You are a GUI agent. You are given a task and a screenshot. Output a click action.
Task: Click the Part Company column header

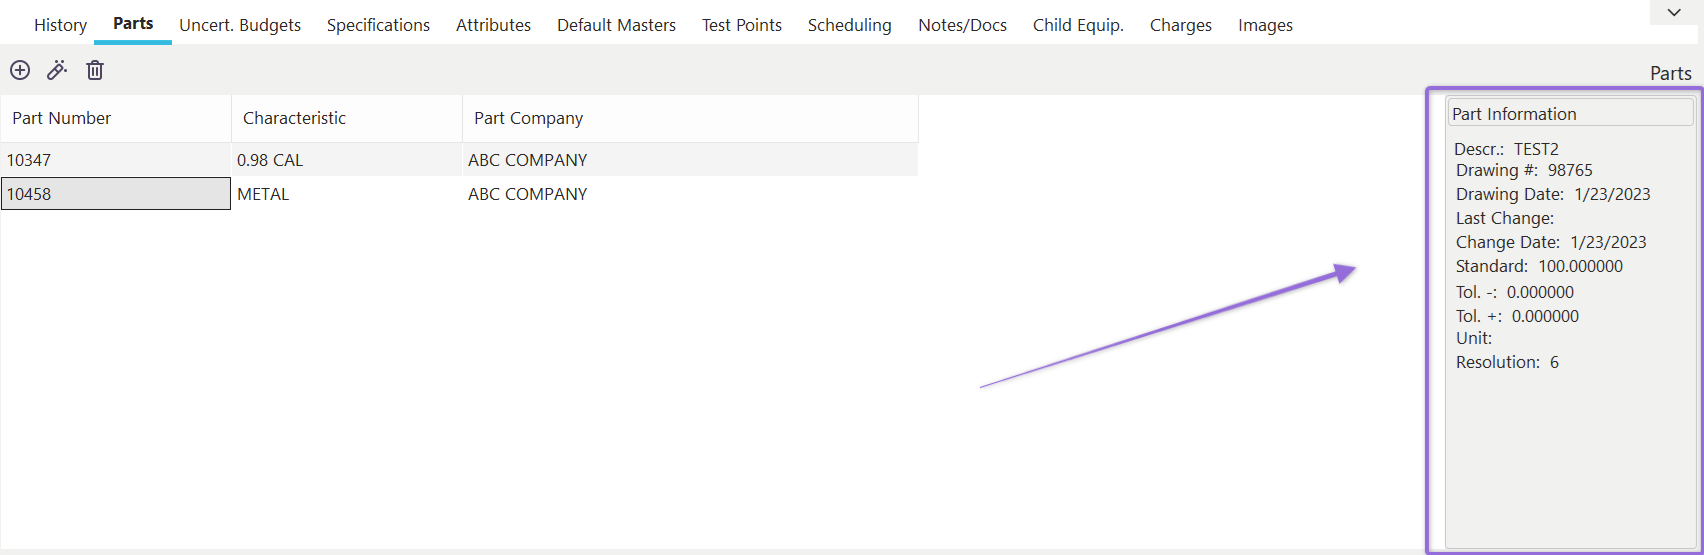tap(528, 118)
